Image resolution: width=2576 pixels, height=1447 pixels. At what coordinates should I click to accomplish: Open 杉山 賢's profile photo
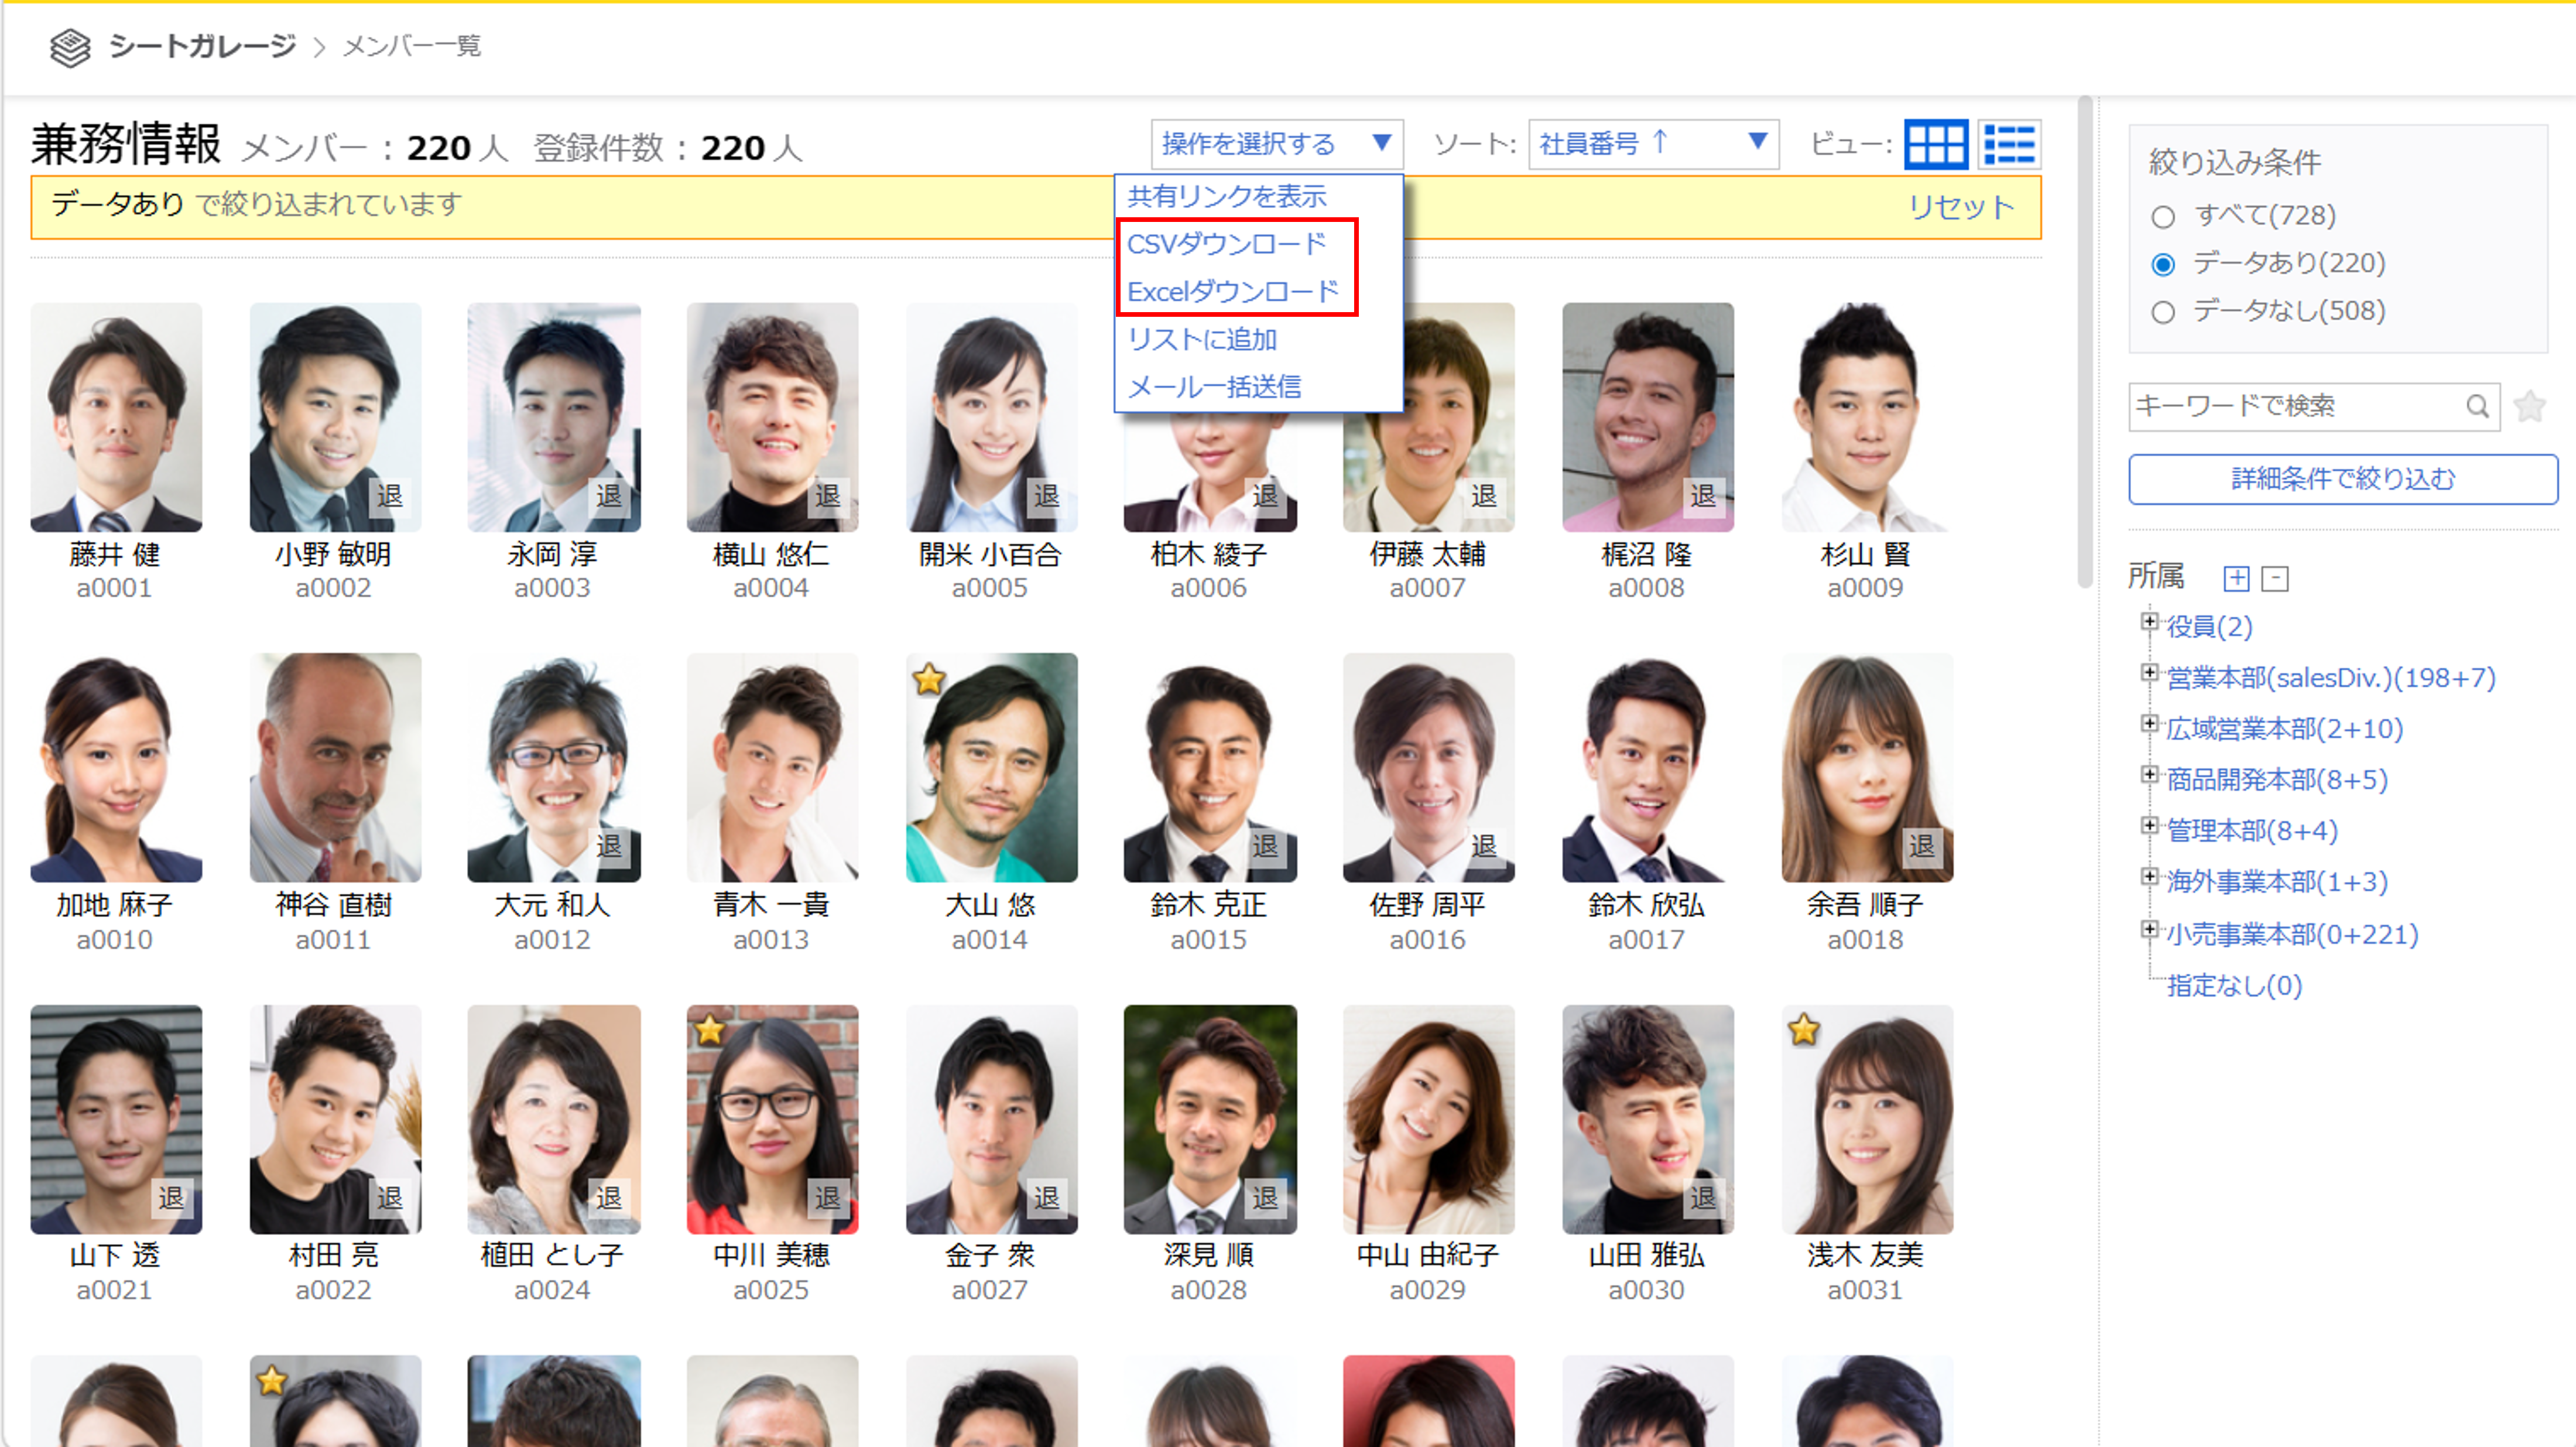(x=1867, y=417)
